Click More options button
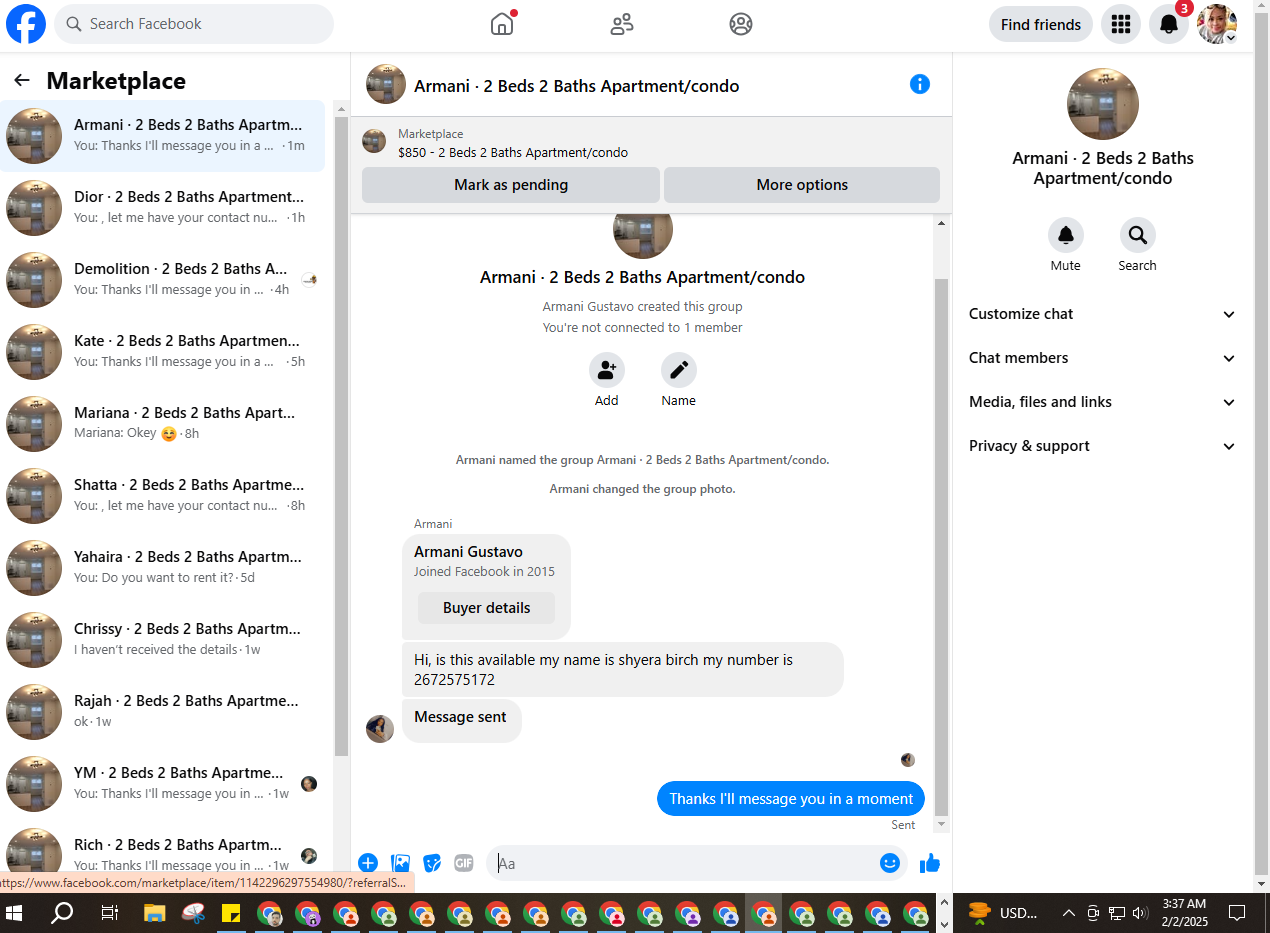 (x=802, y=185)
